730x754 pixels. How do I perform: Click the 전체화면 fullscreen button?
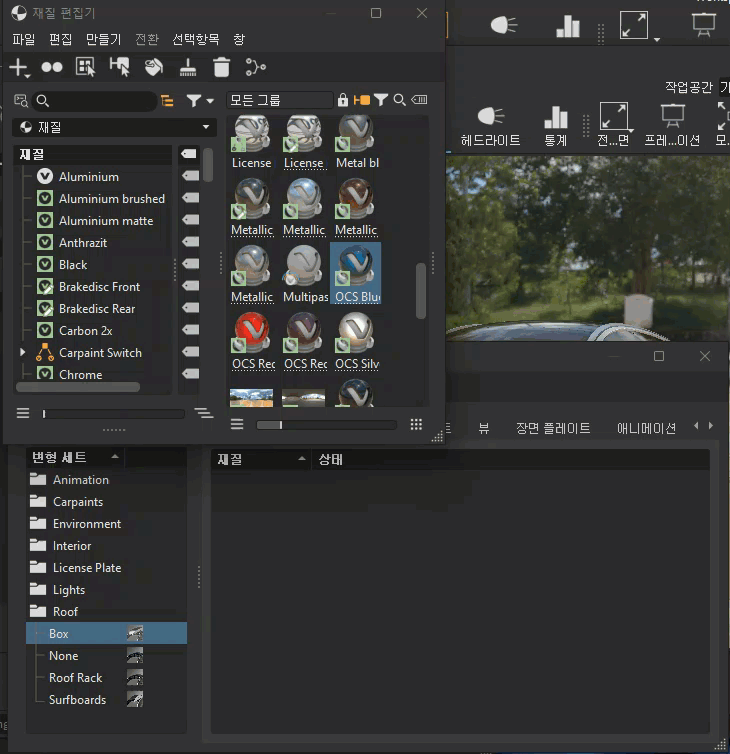(x=613, y=125)
